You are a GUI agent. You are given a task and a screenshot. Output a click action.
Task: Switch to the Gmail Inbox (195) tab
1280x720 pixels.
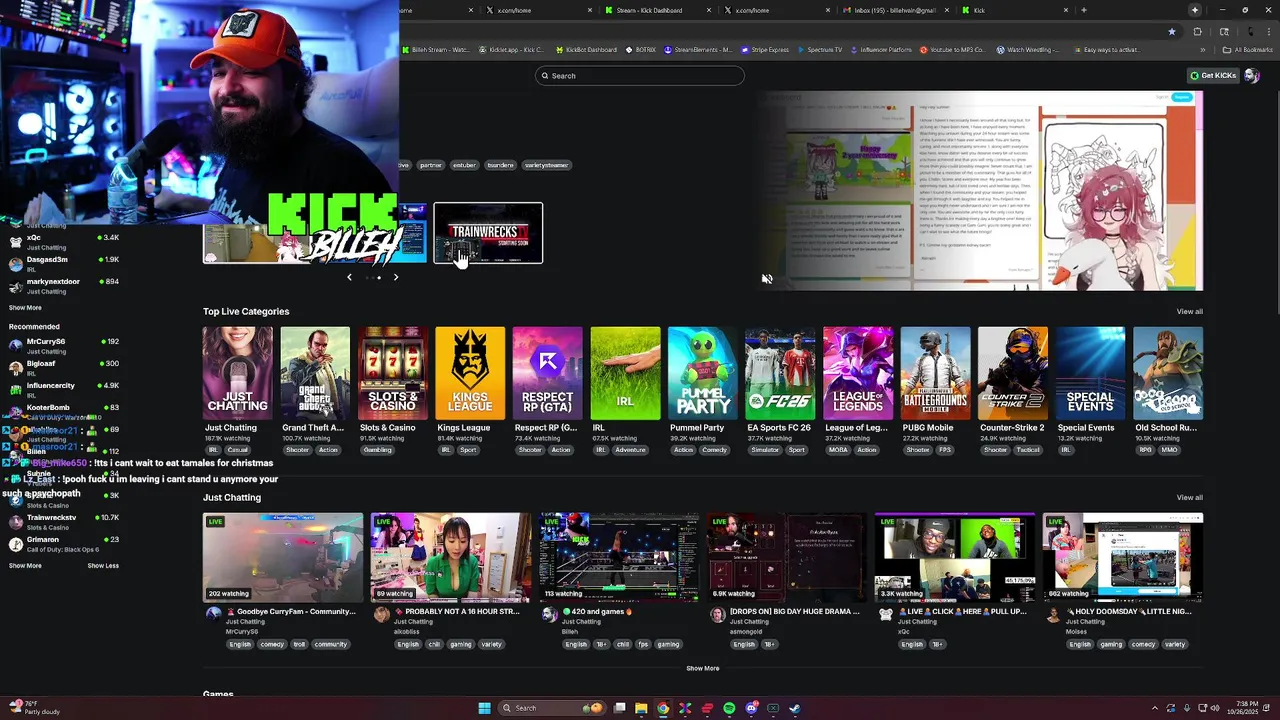tap(896, 10)
